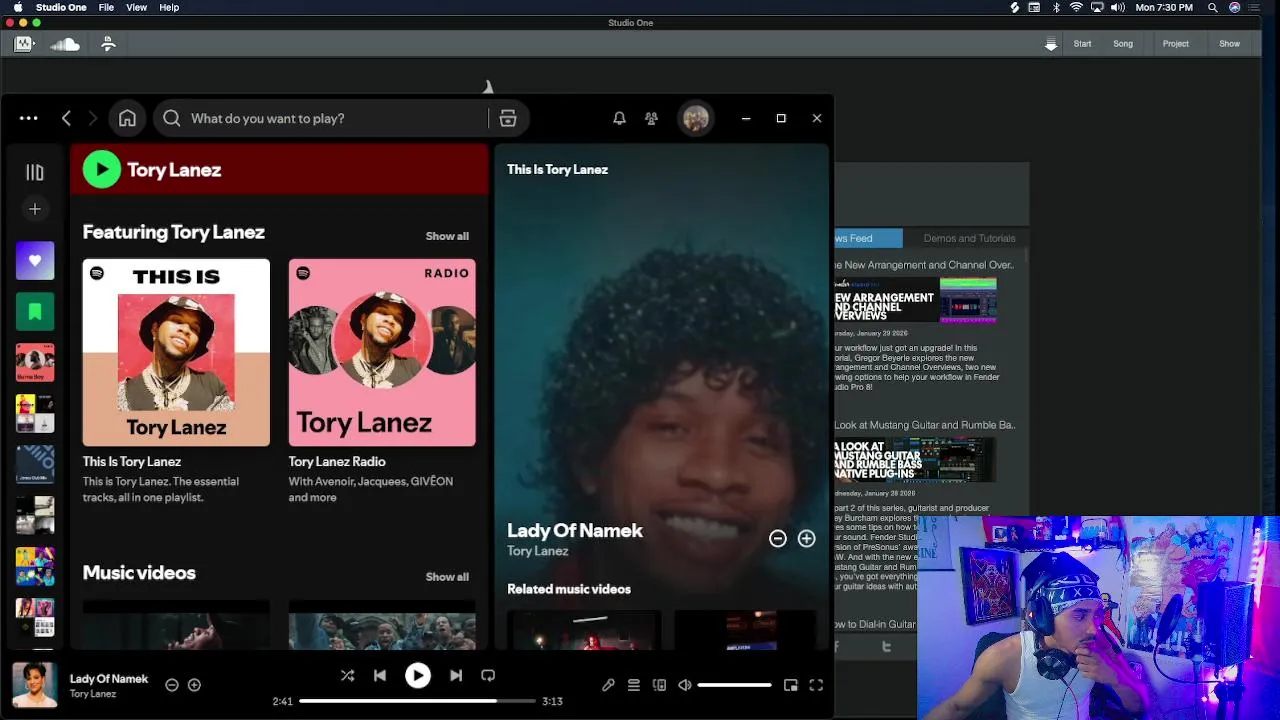Screen dimensions: 1280x720
Task: Skip to next track
Action: point(456,675)
